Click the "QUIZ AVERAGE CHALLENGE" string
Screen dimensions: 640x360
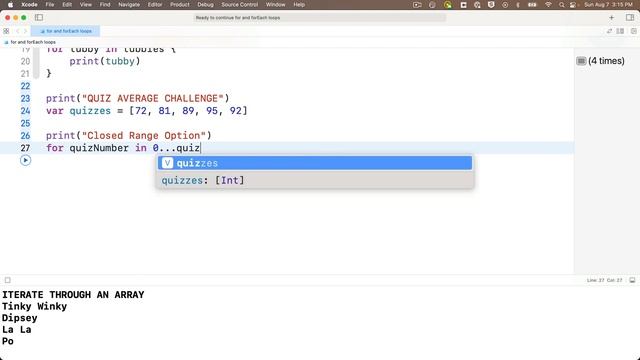153,98
